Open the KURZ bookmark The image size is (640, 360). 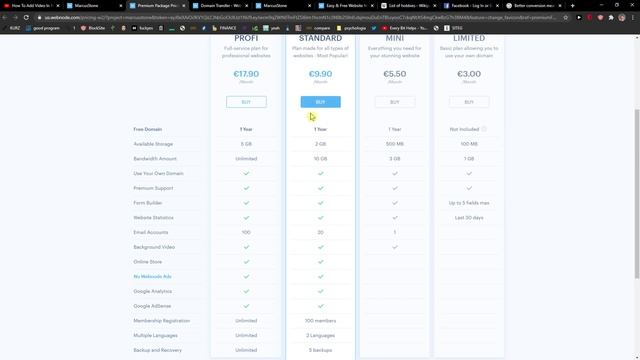tap(11, 28)
